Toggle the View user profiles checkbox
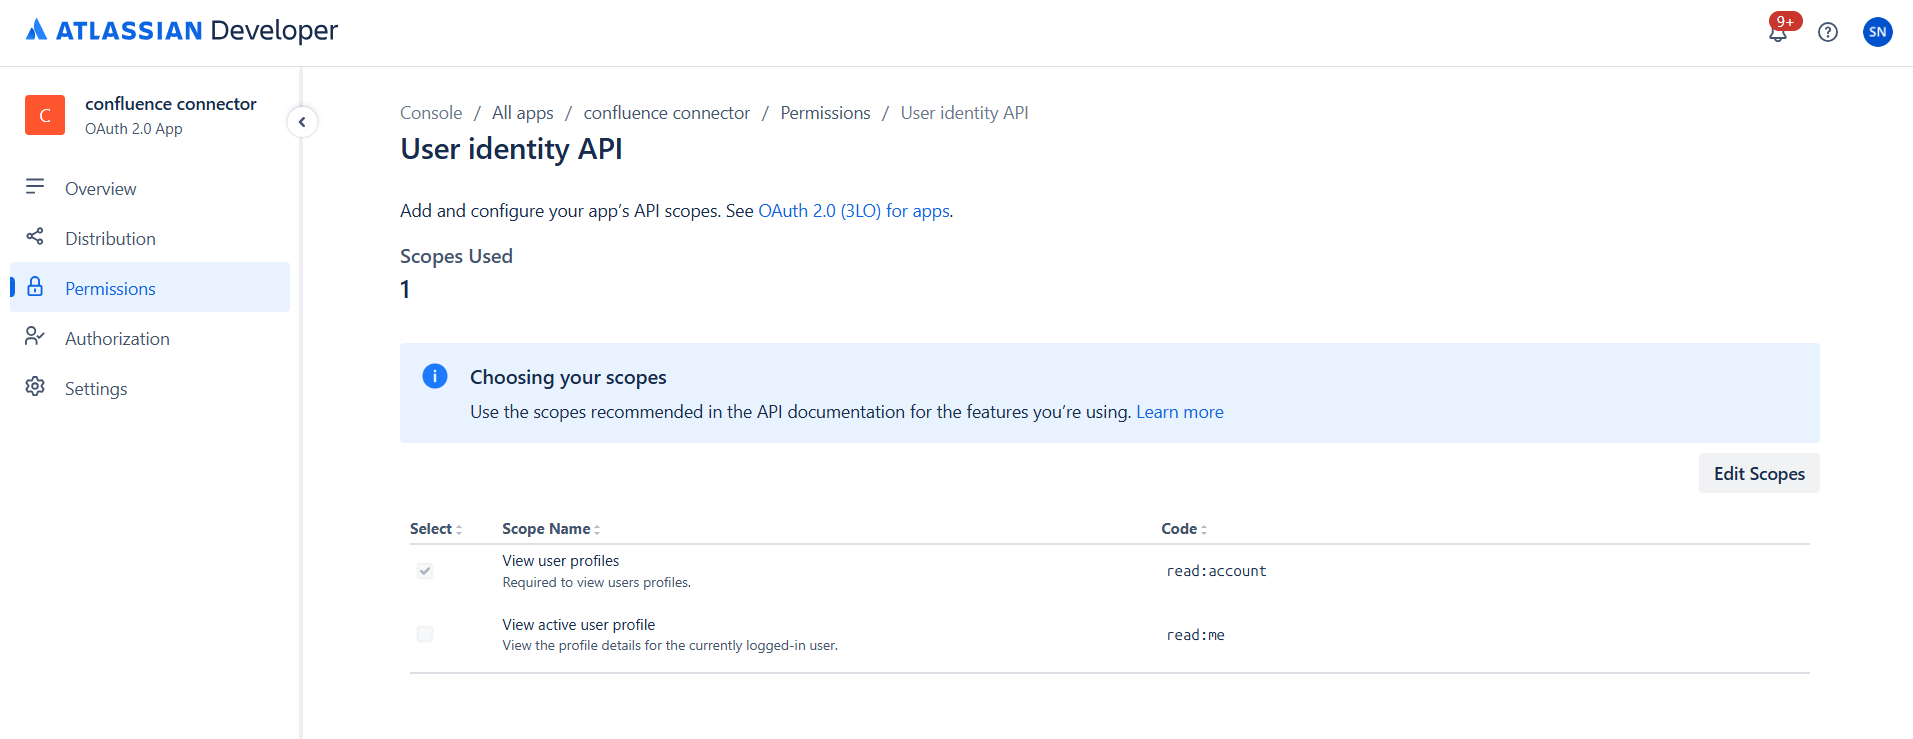This screenshot has height=739, width=1913. (x=425, y=571)
